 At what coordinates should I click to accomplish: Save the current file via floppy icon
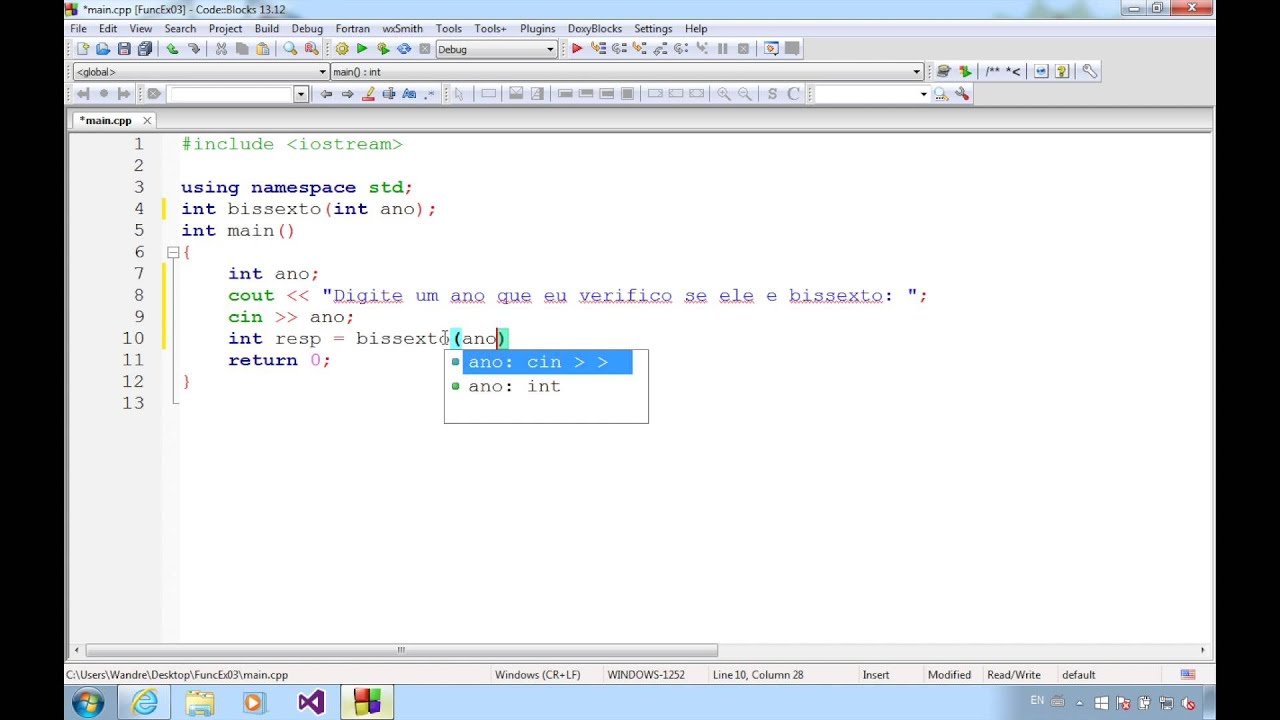124,49
